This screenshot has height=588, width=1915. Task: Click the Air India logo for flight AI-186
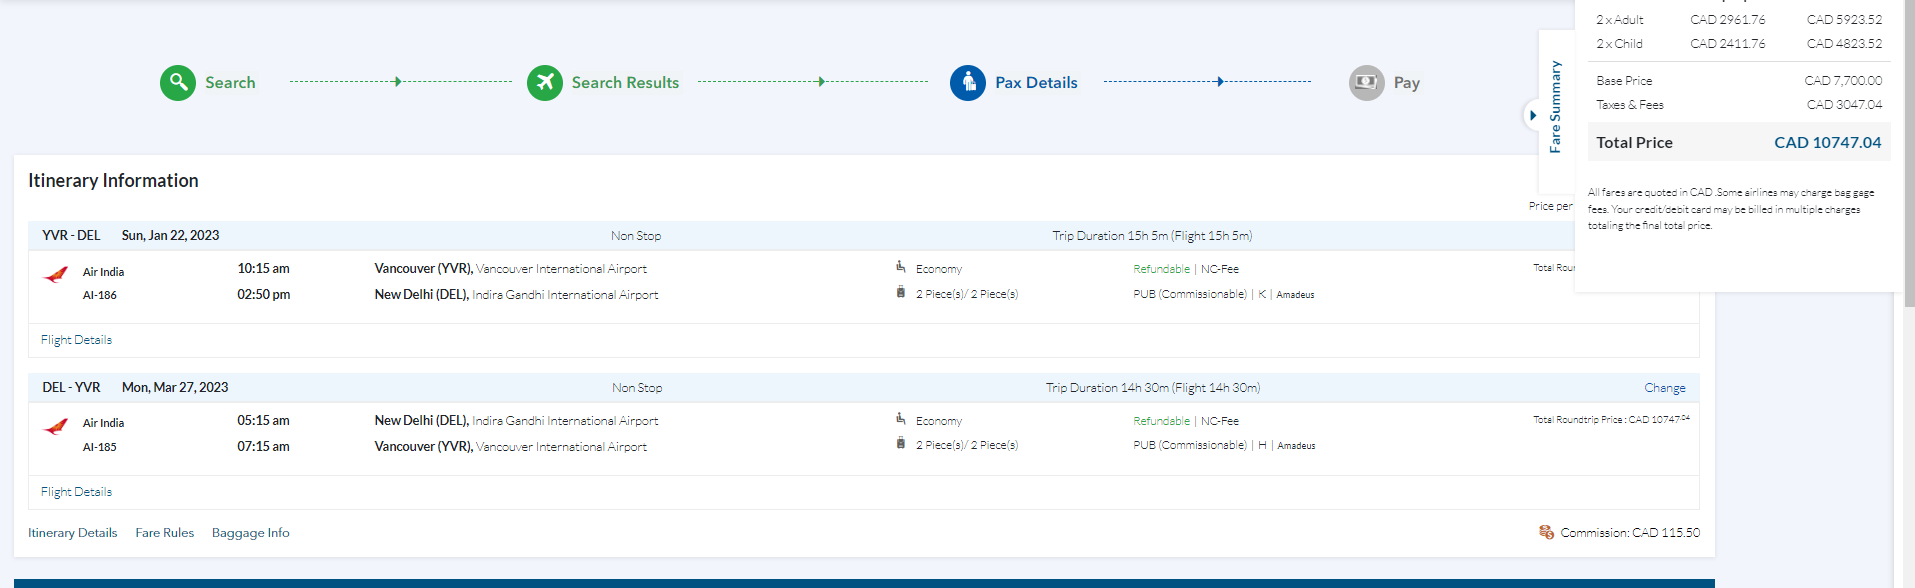pyautogui.click(x=56, y=275)
